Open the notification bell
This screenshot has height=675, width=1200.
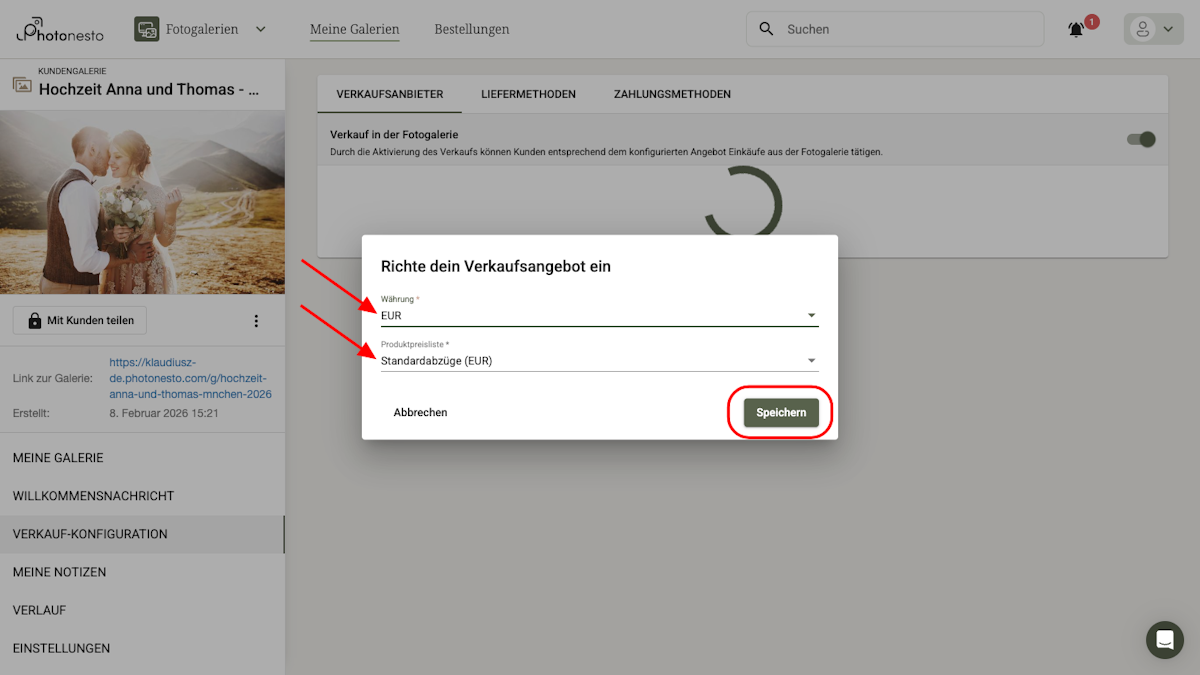pos(1075,29)
